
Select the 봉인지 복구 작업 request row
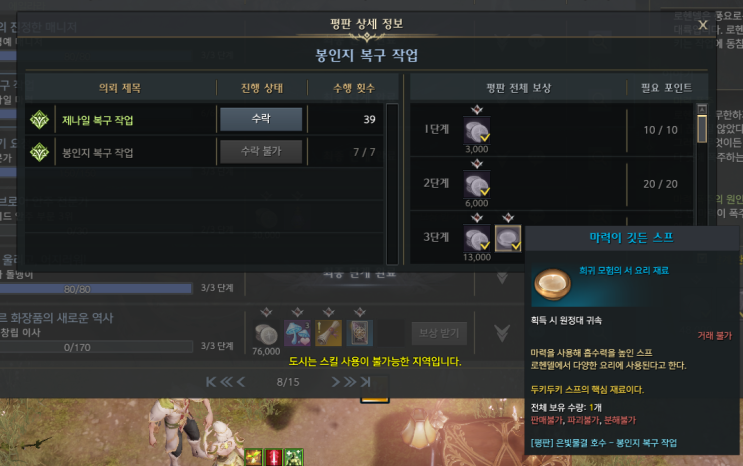pyautogui.click(x=204, y=152)
